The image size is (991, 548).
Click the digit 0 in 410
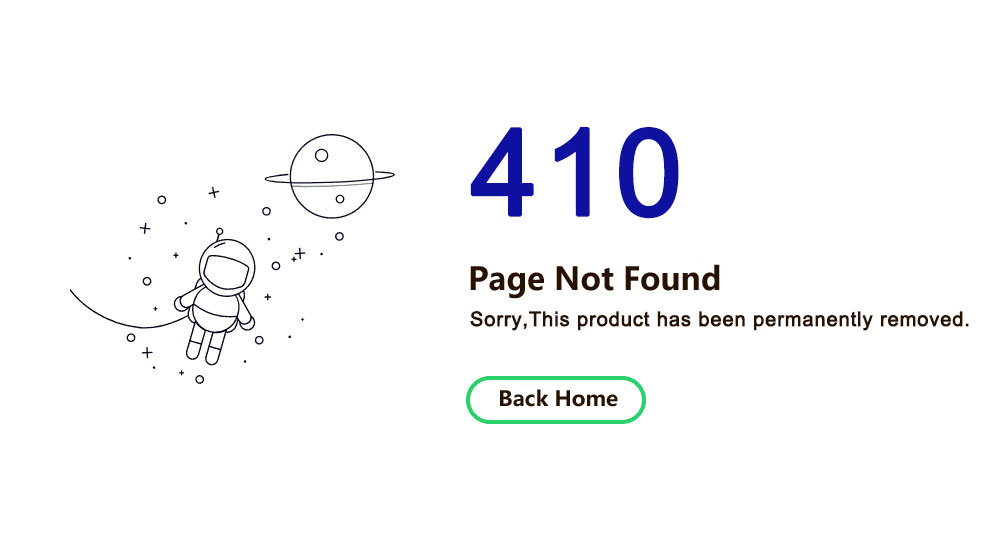[x=649, y=171]
